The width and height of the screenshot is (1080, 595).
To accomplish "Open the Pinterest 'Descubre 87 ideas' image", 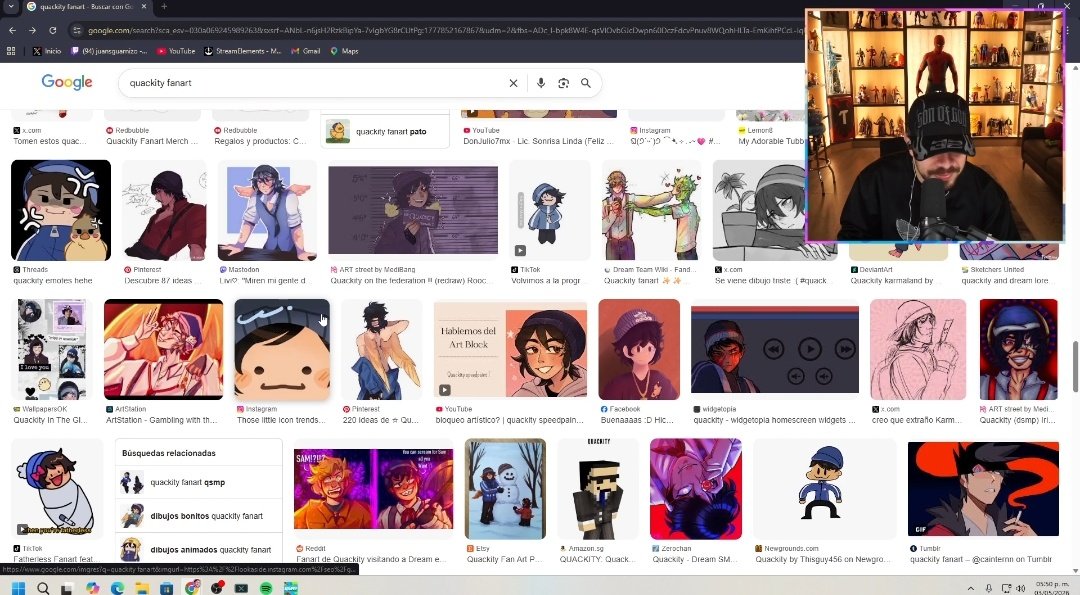I will tap(164, 210).
